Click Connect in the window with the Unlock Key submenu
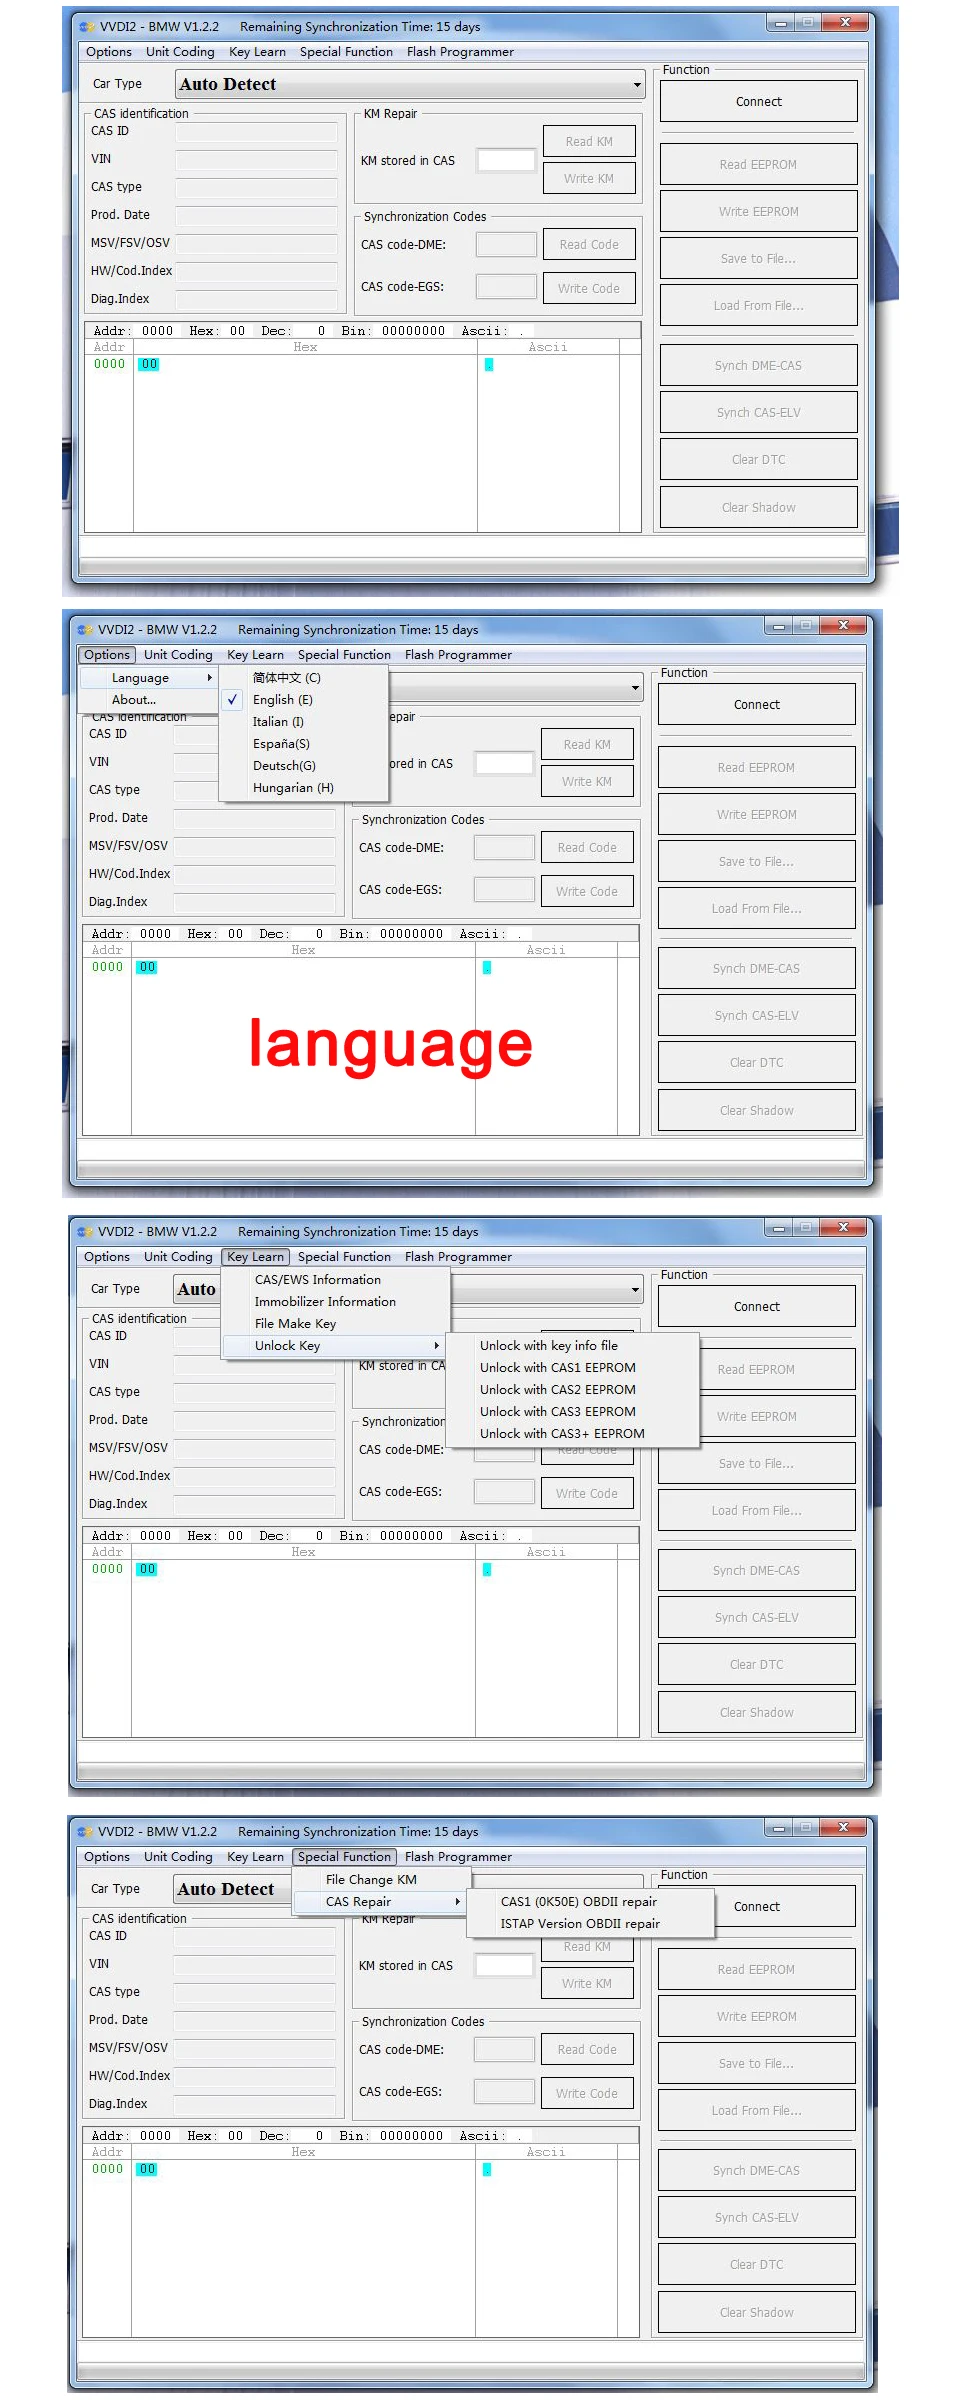 (757, 1307)
